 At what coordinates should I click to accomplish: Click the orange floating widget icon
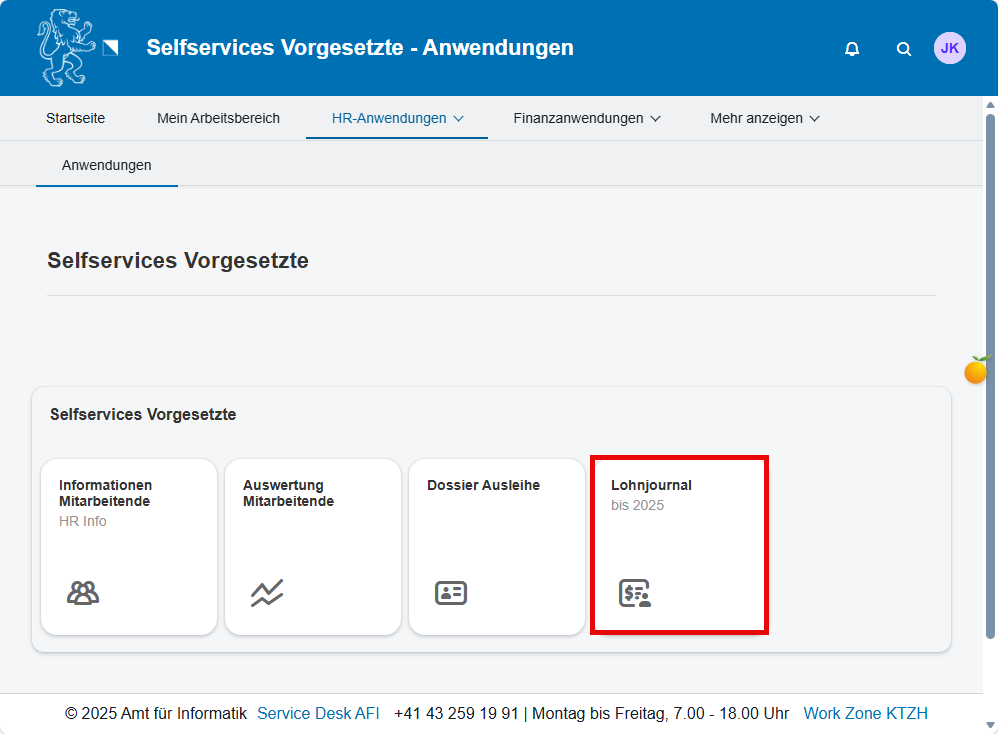click(976, 370)
